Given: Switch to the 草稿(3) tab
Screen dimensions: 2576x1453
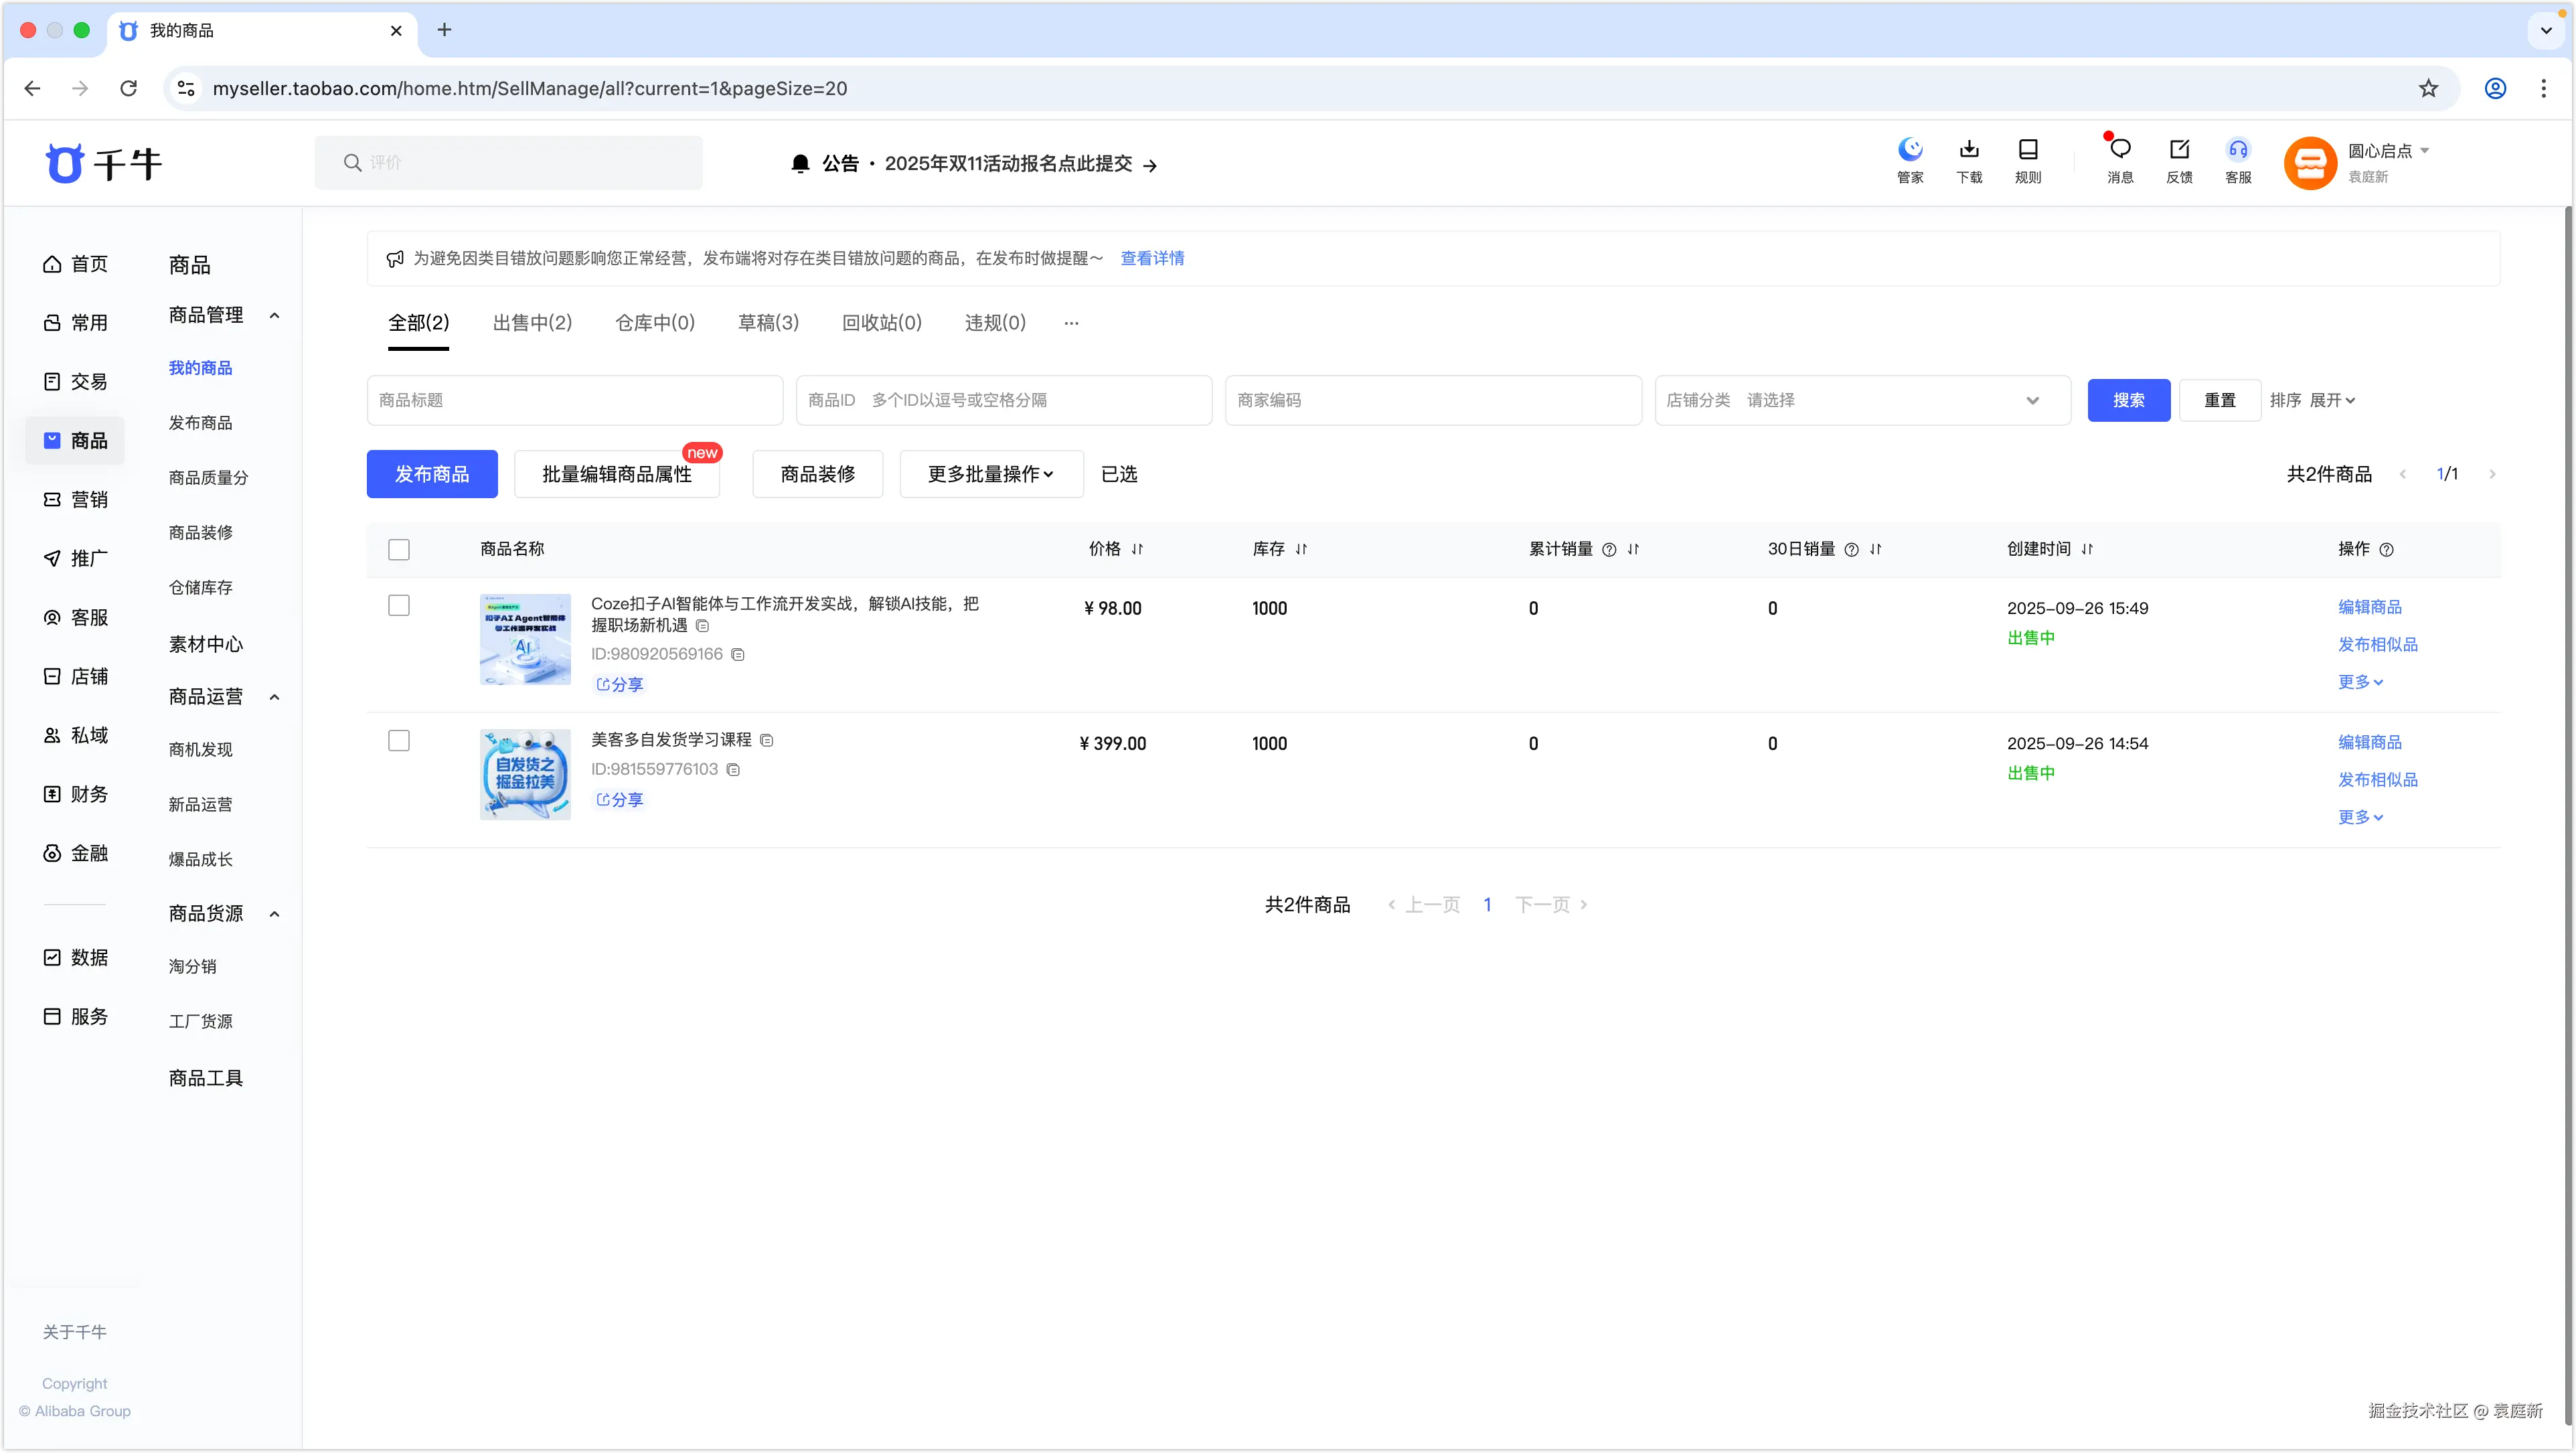Looking at the screenshot, I should point(768,322).
